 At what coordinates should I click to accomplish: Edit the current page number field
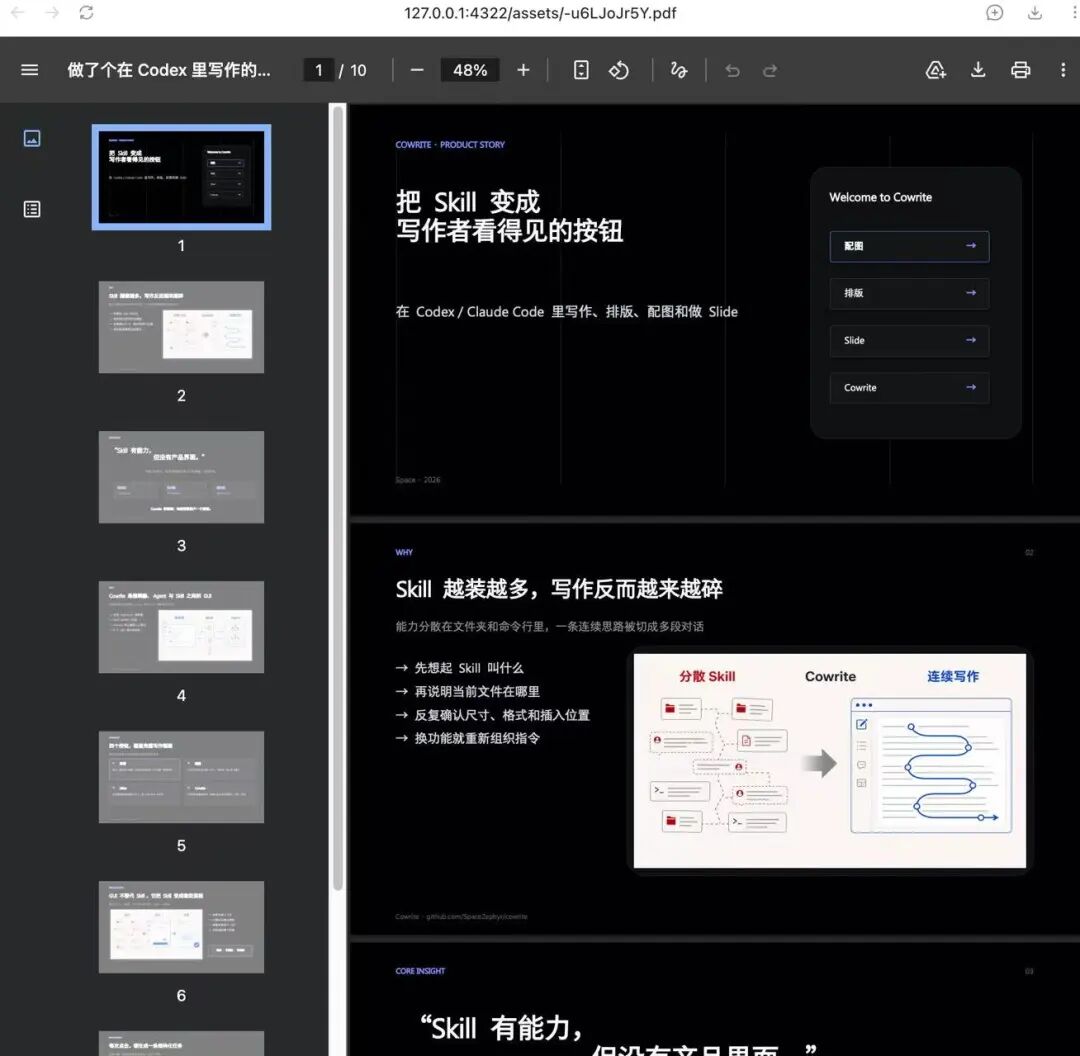318,70
